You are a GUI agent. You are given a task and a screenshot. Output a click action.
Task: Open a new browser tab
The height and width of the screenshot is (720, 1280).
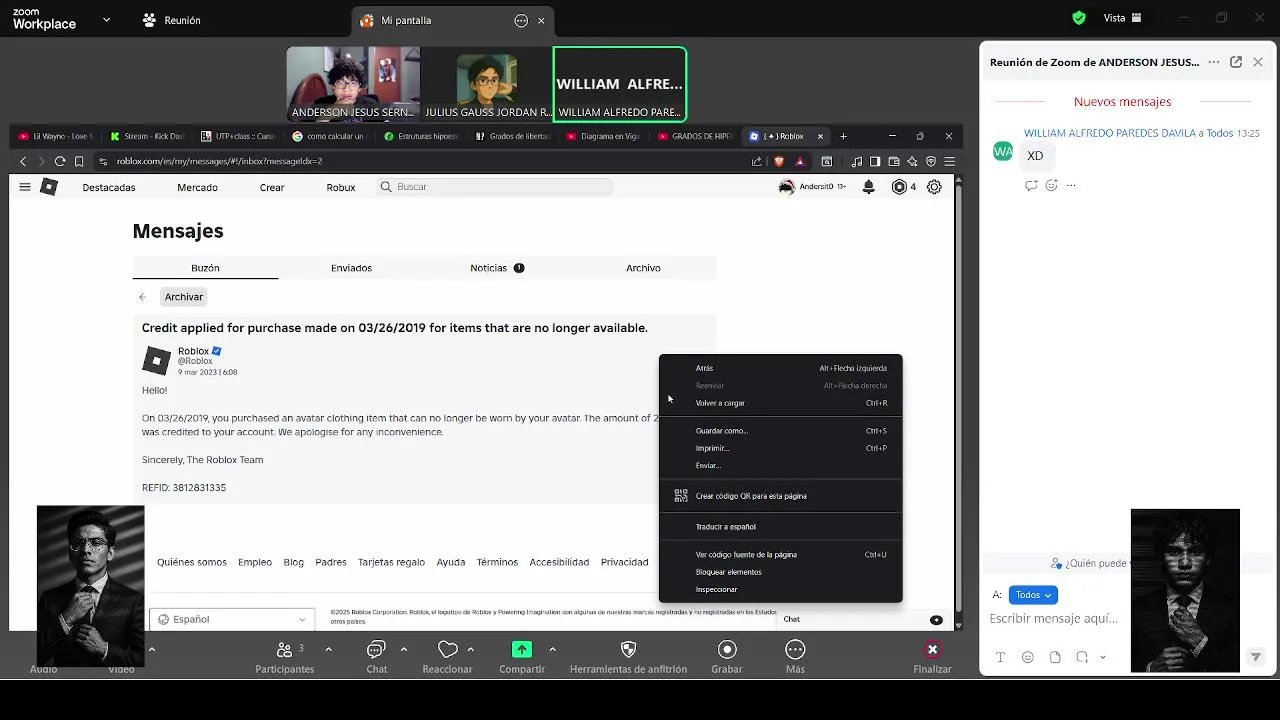tap(843, 136)
